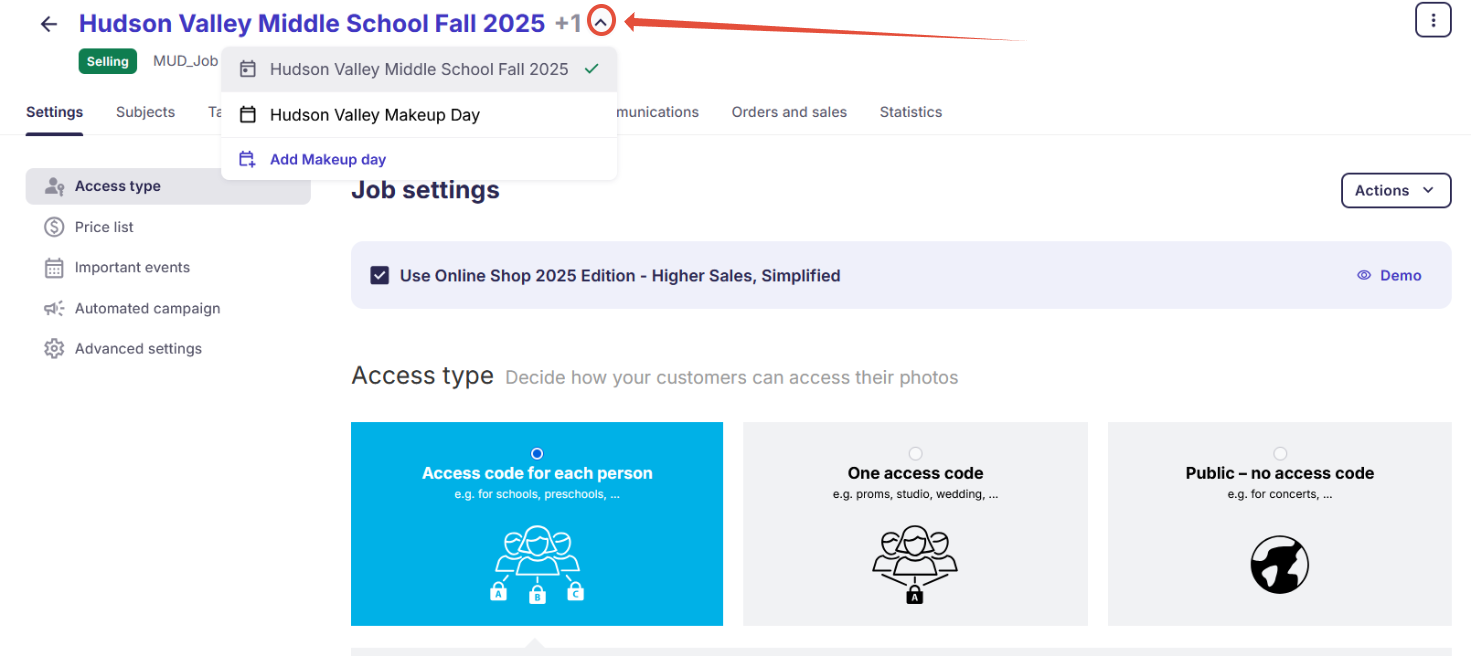This screenshot has width=1471, height=656.
Task: Click the Add Makeup day calendar-plus icon
Action: (x=248, y=159)
